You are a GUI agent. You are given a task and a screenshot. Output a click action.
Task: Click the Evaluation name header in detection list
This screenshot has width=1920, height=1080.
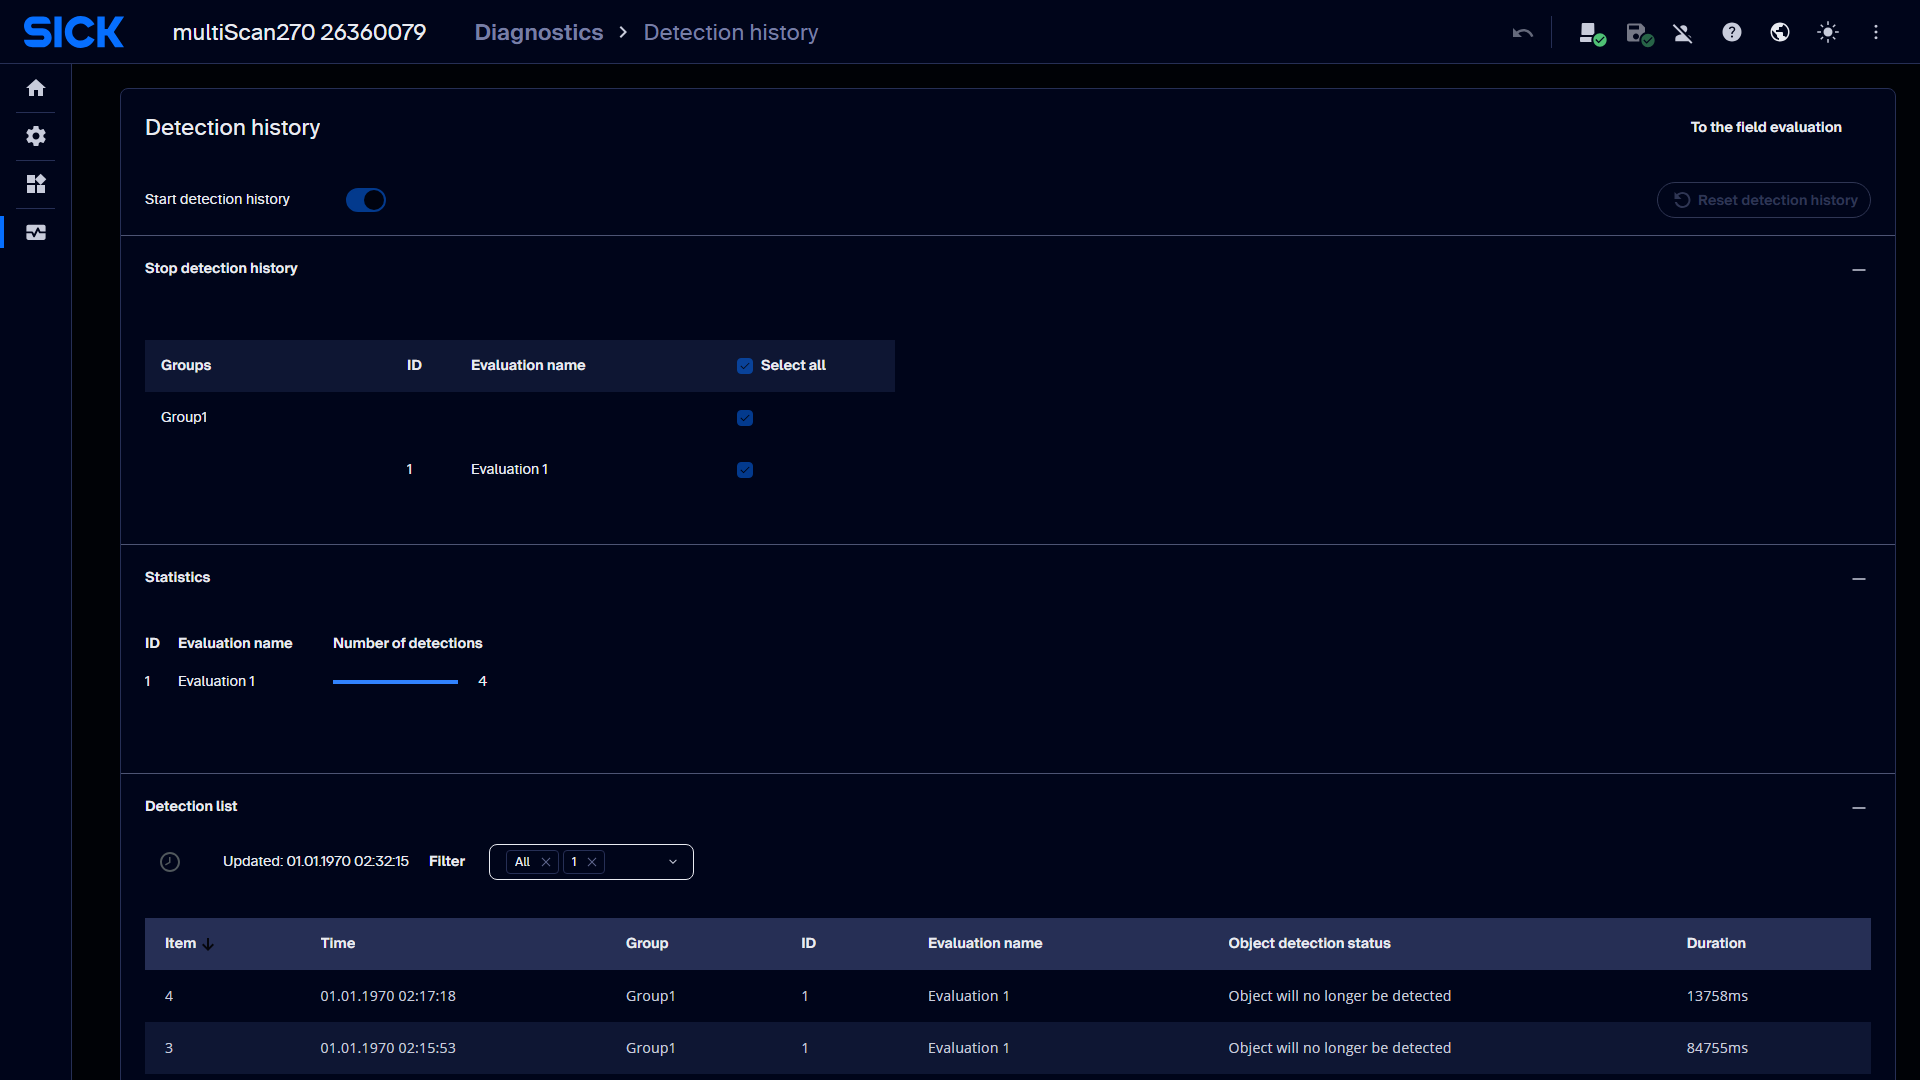pos(985,943)
